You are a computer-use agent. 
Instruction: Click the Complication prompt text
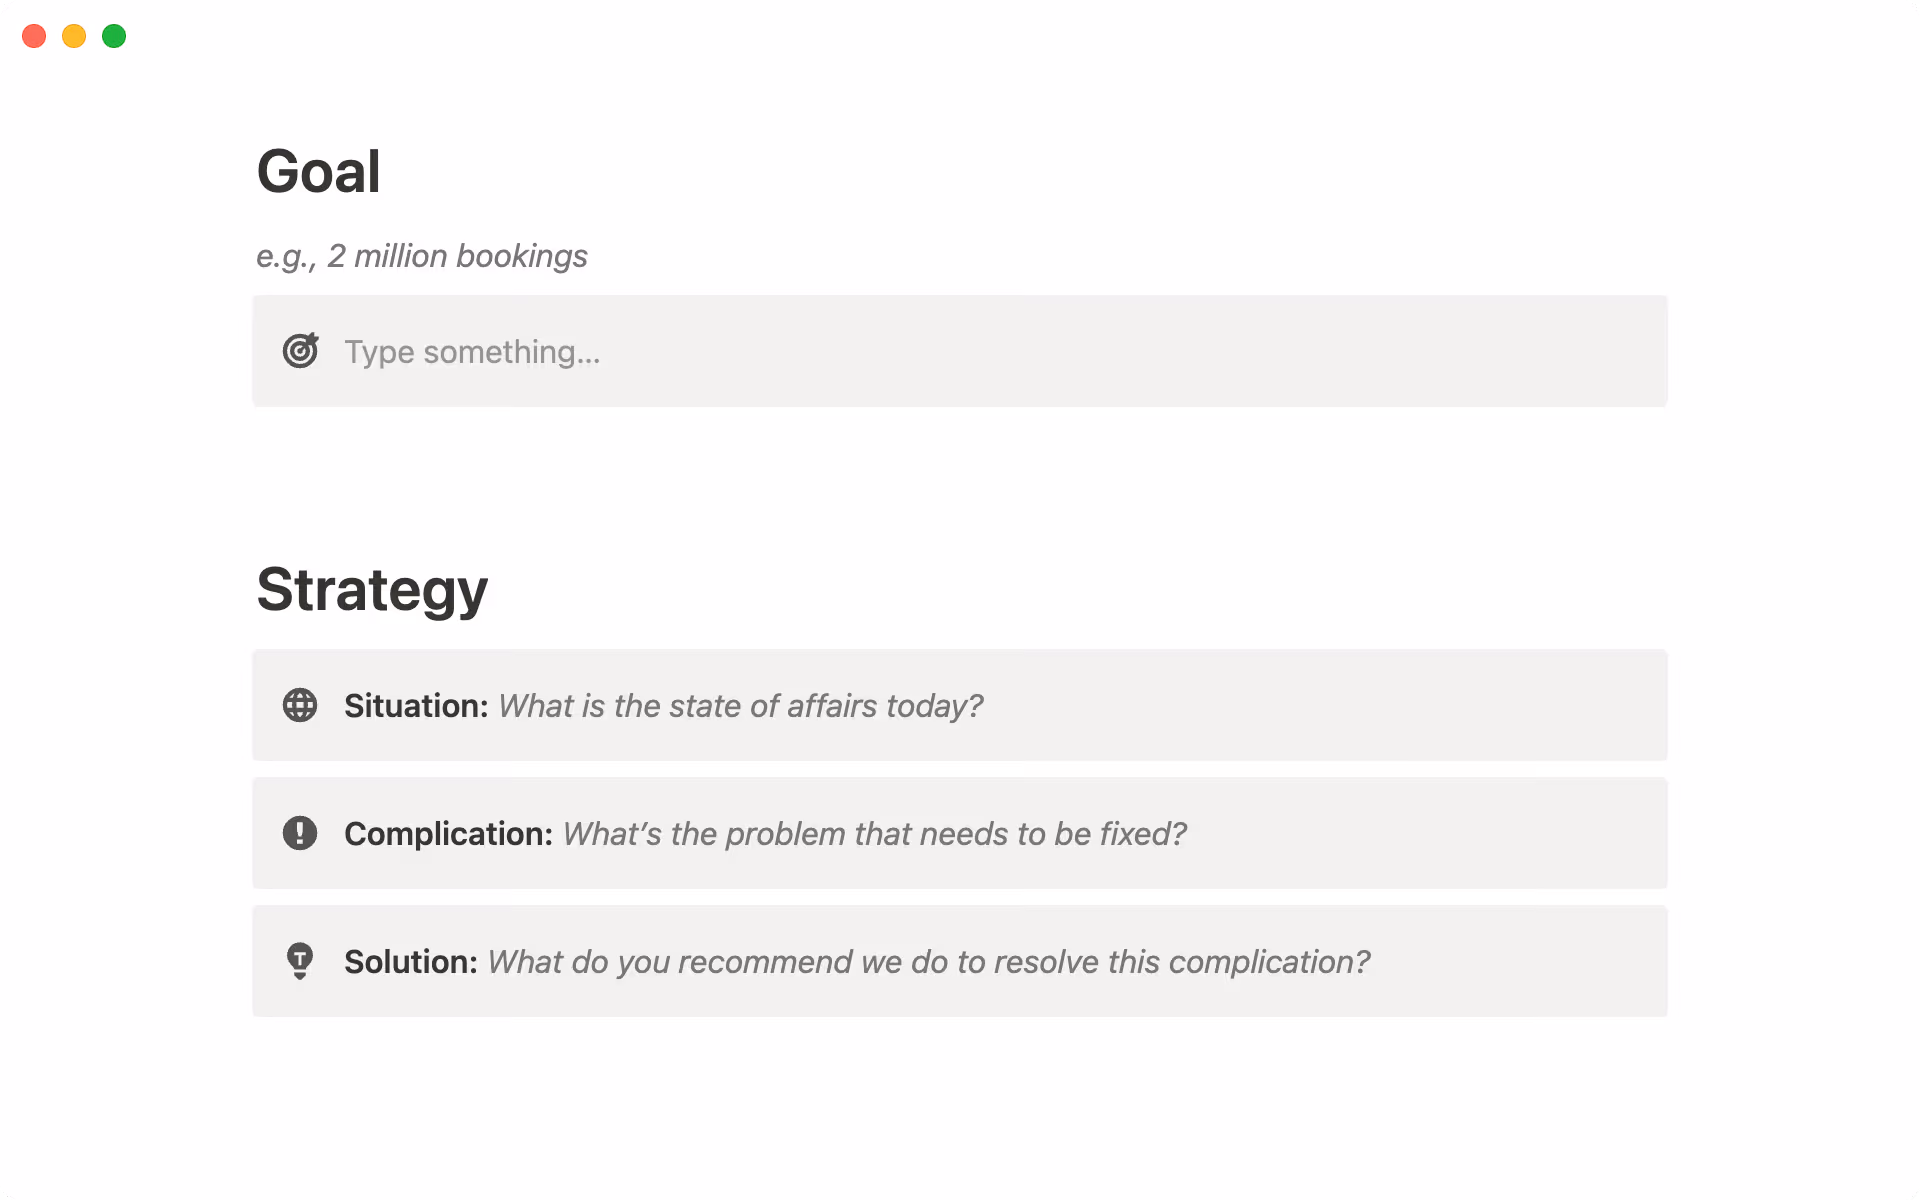875,833
